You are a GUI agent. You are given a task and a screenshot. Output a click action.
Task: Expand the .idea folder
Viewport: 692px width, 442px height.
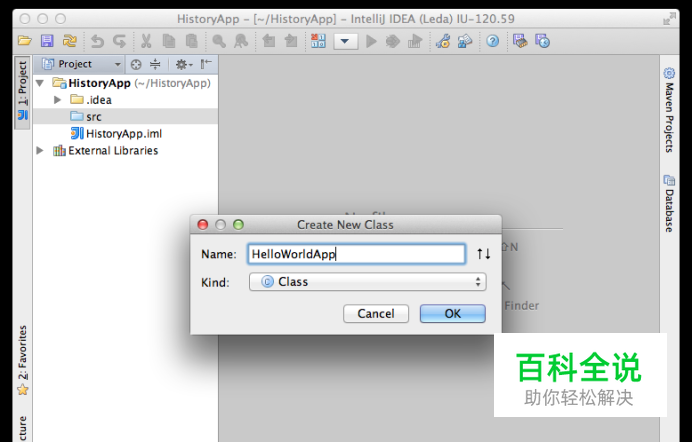click(x=57, y=100)
